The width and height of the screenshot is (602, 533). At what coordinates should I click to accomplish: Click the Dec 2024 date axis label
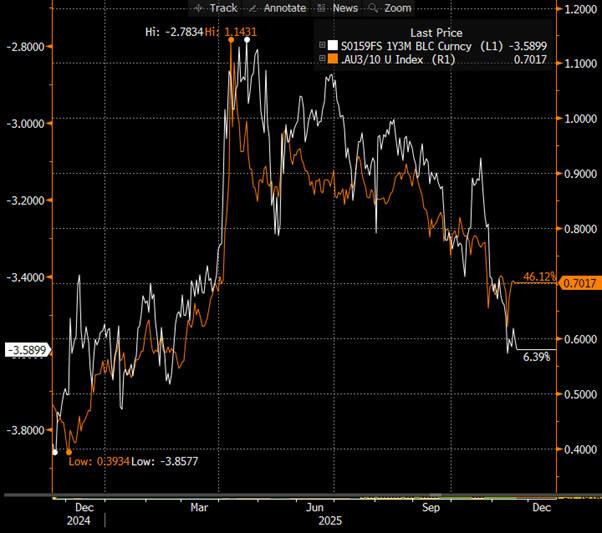point(84,508)
